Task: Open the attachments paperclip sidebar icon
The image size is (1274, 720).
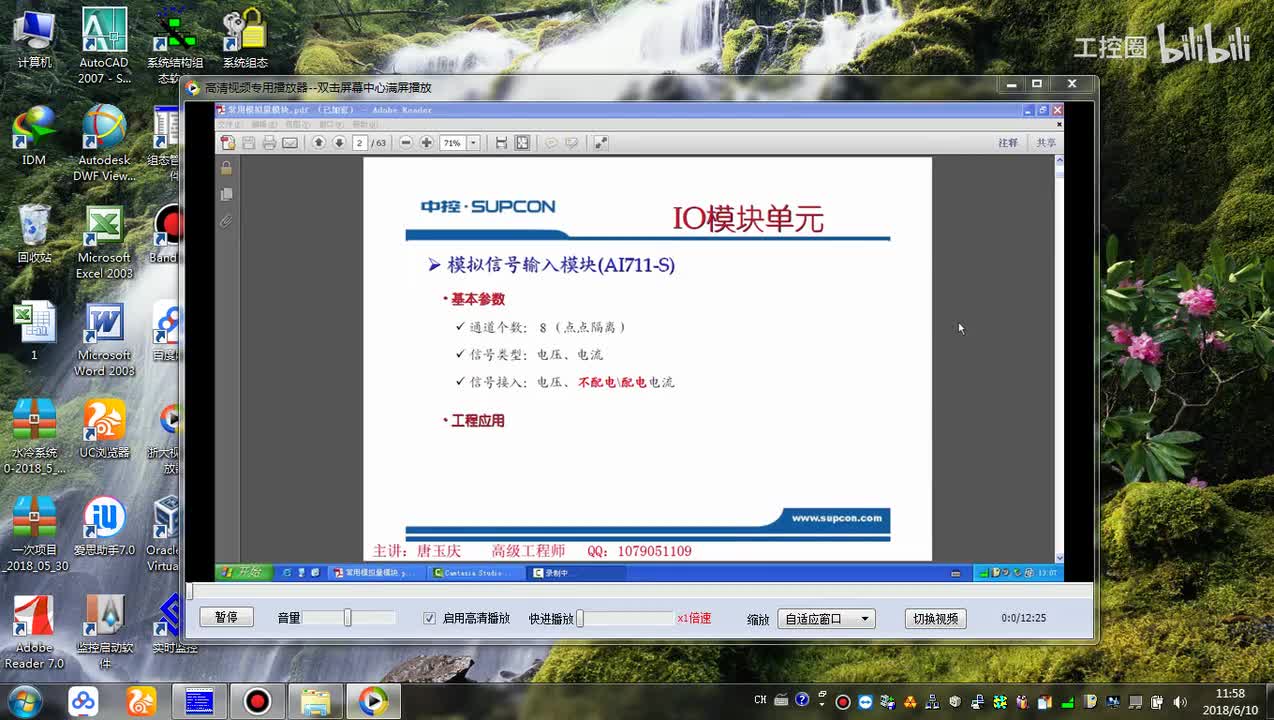Action: 226,221
